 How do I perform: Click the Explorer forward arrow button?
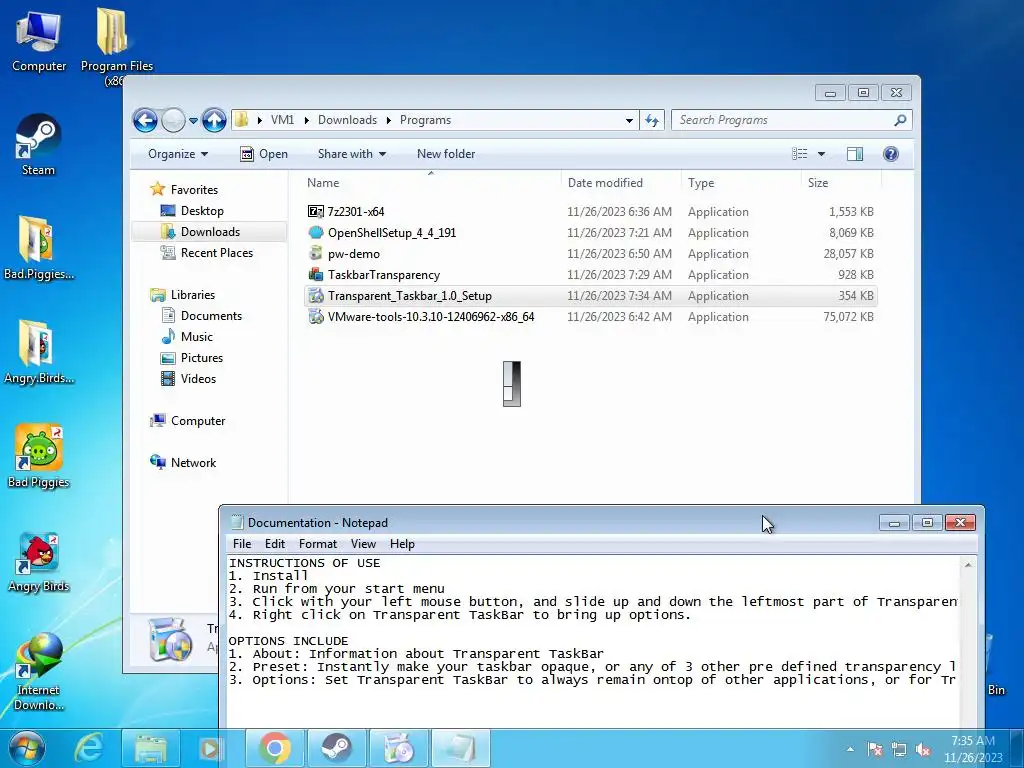173,120
